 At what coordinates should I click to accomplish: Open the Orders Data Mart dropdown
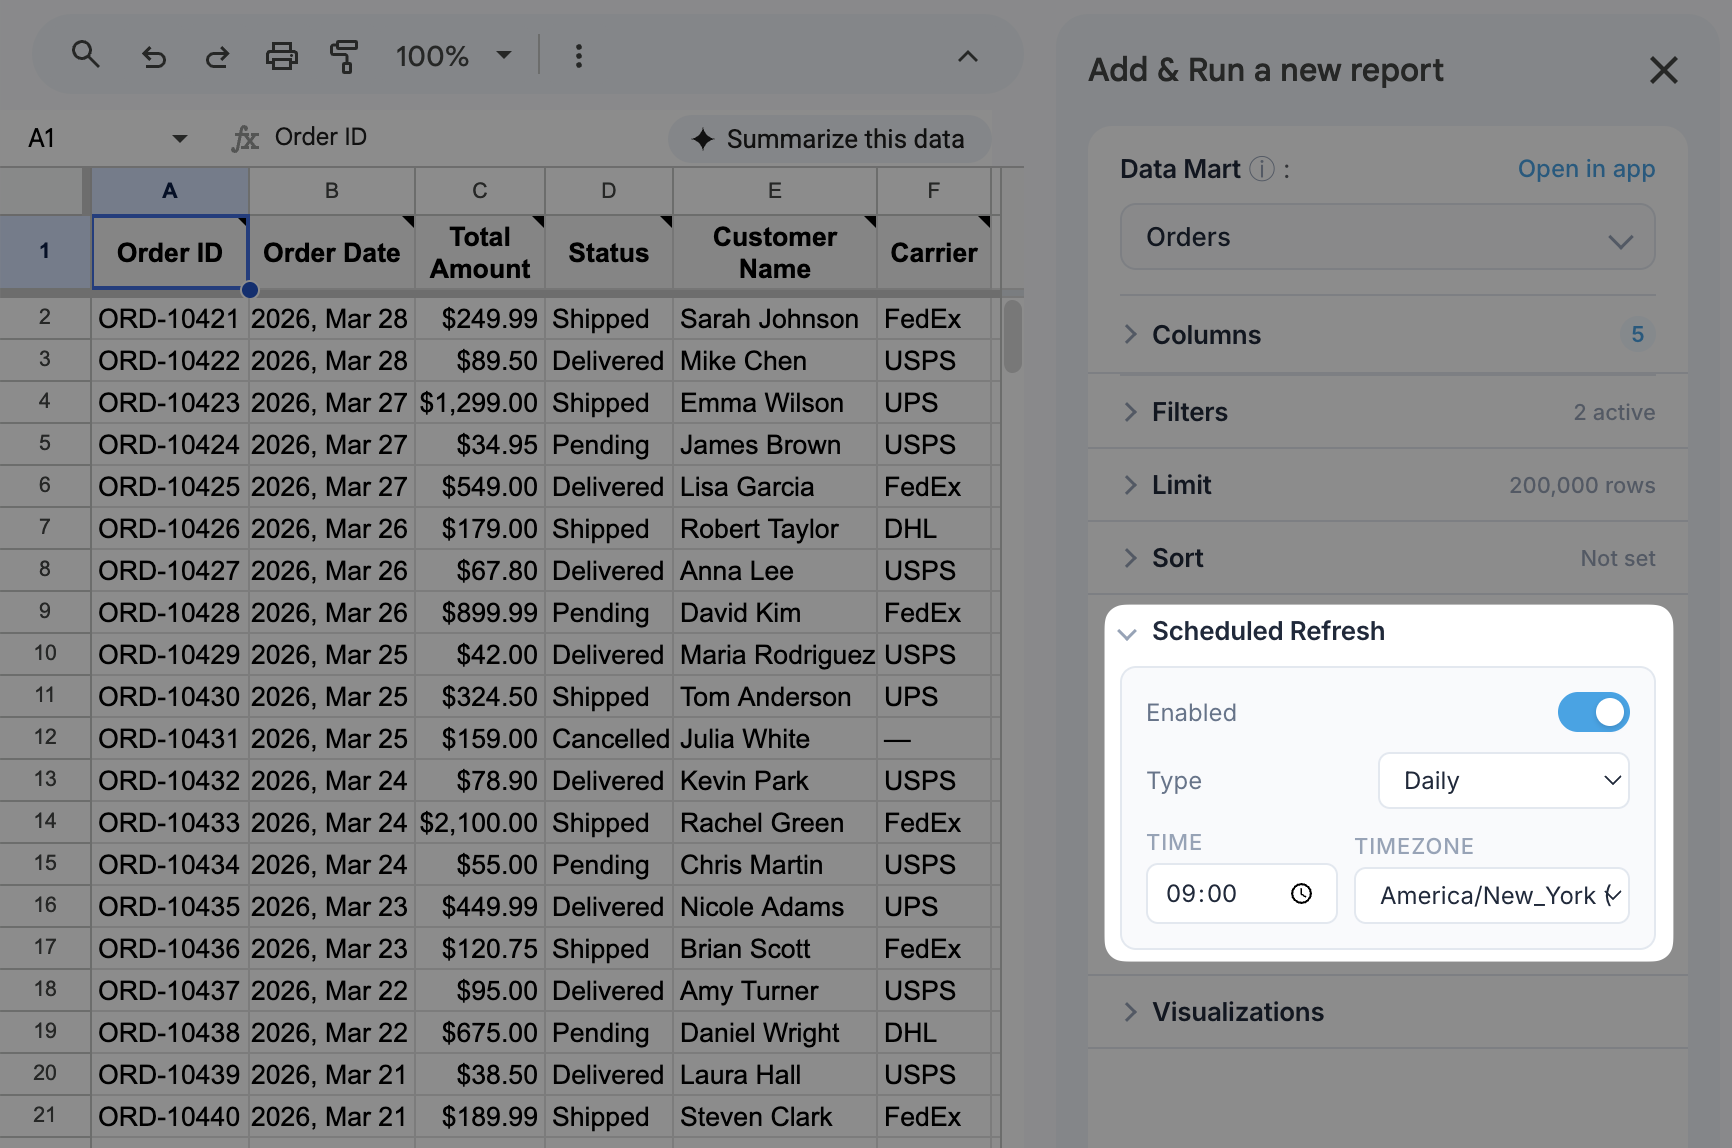pyautogui.click(x=1387, y=238)
